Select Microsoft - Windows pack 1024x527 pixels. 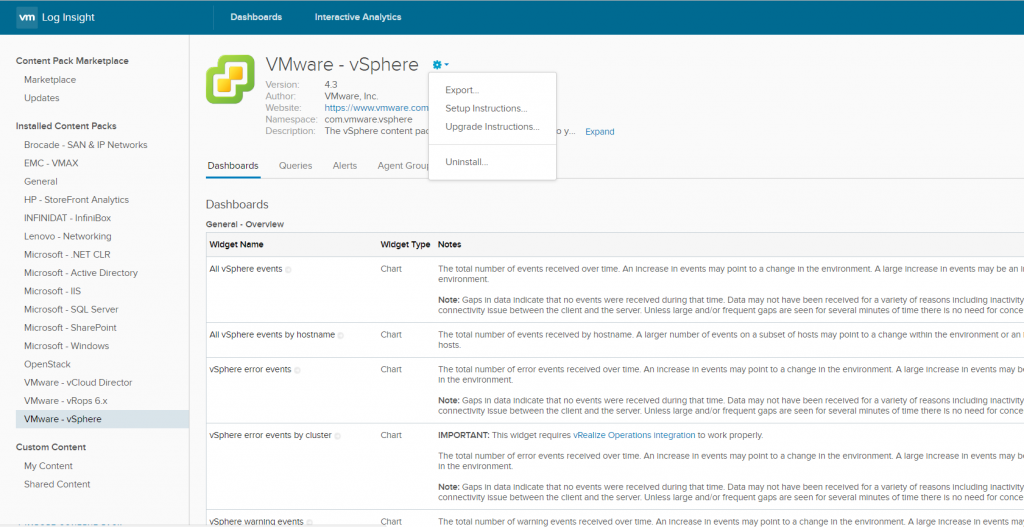coord(67,346)
